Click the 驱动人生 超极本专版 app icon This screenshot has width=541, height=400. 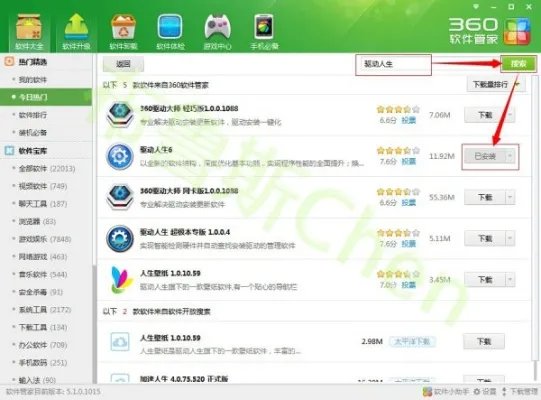119,238
